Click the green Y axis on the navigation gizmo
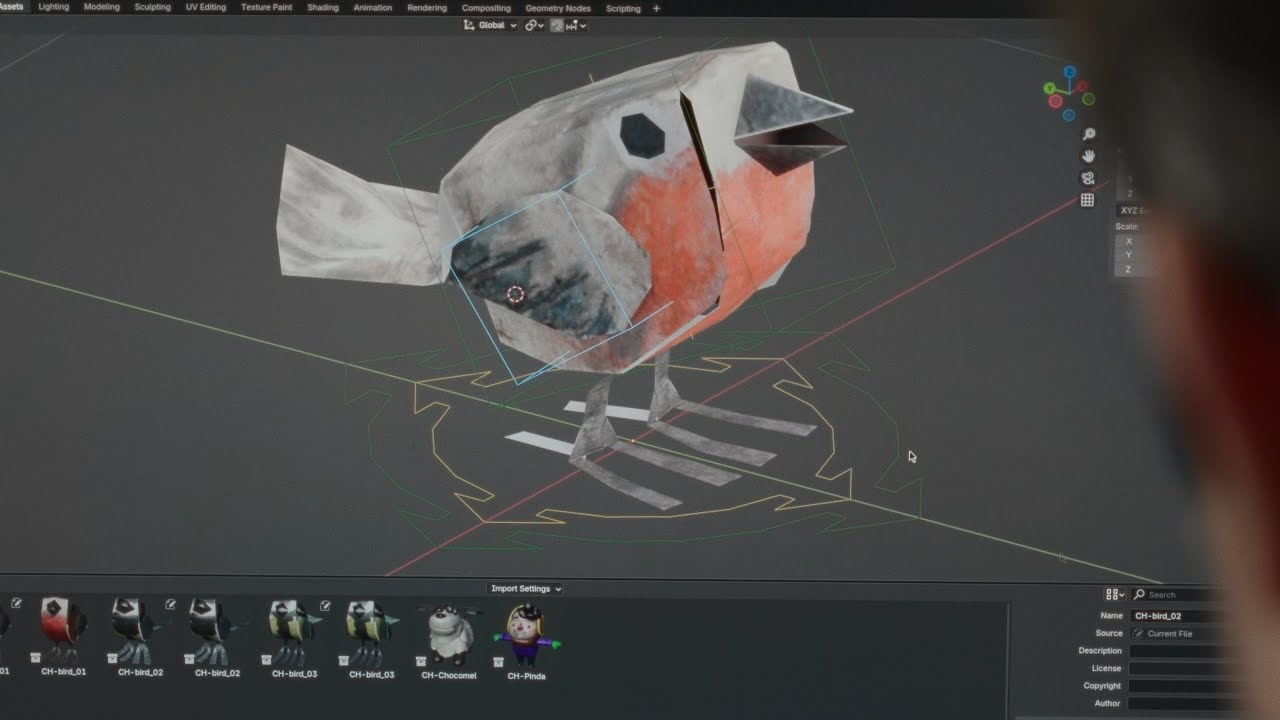1280x720 pixels. (1051, 89)
